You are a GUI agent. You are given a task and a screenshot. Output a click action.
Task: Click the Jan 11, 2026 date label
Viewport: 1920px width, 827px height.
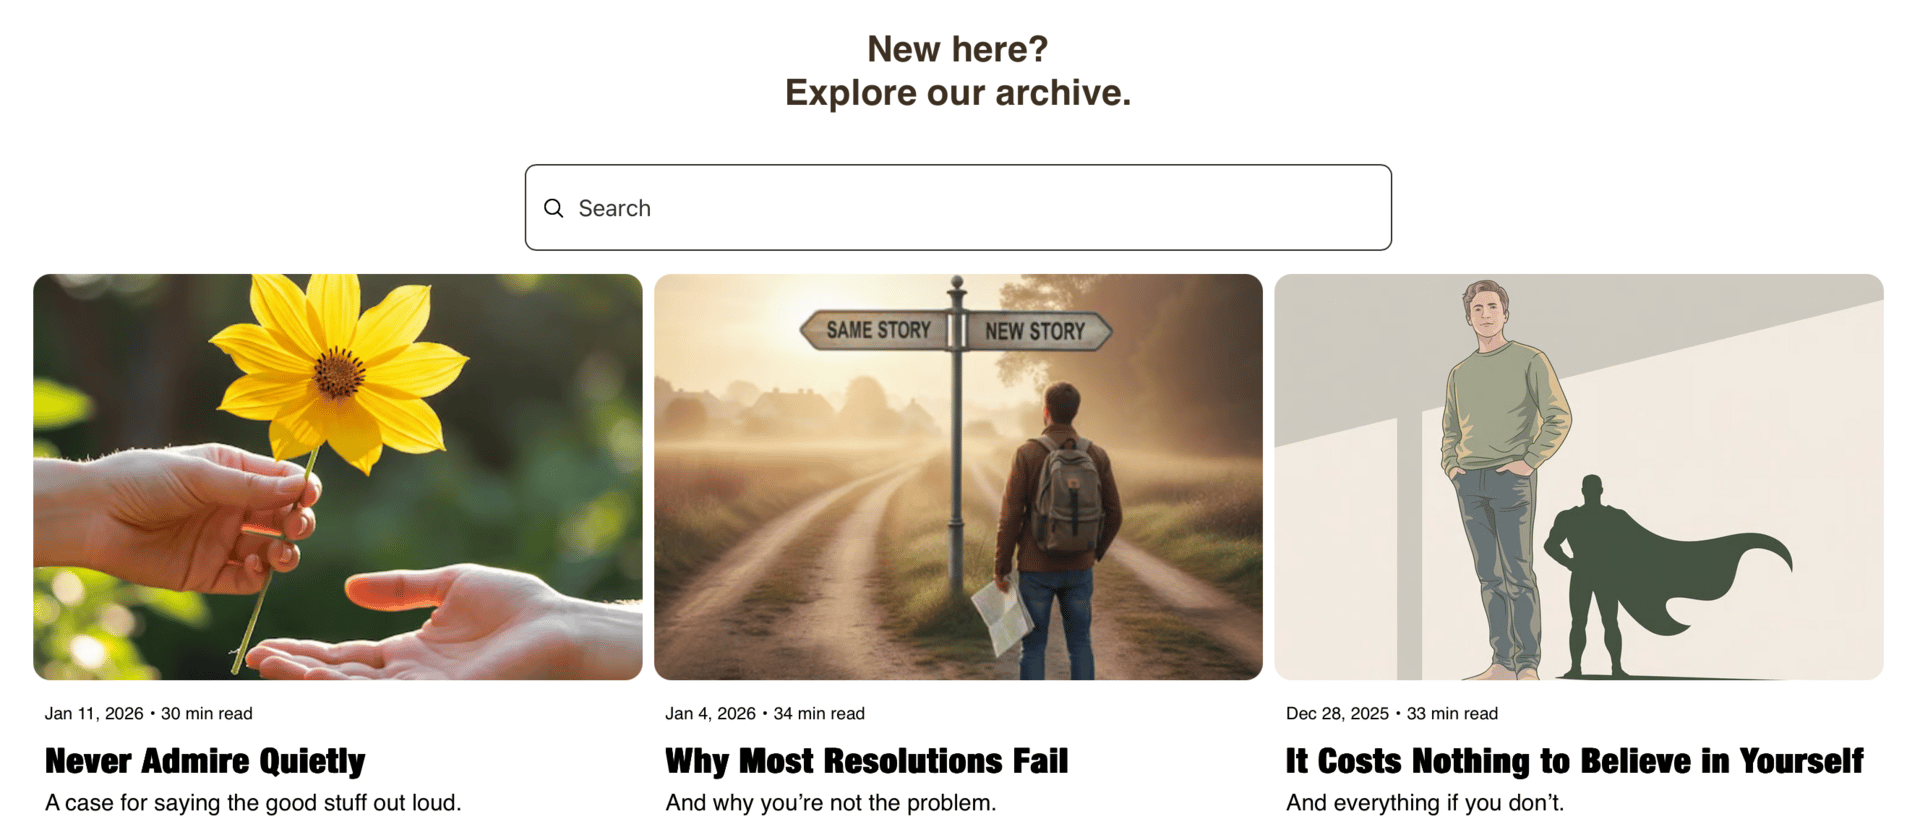coord(94,714)
